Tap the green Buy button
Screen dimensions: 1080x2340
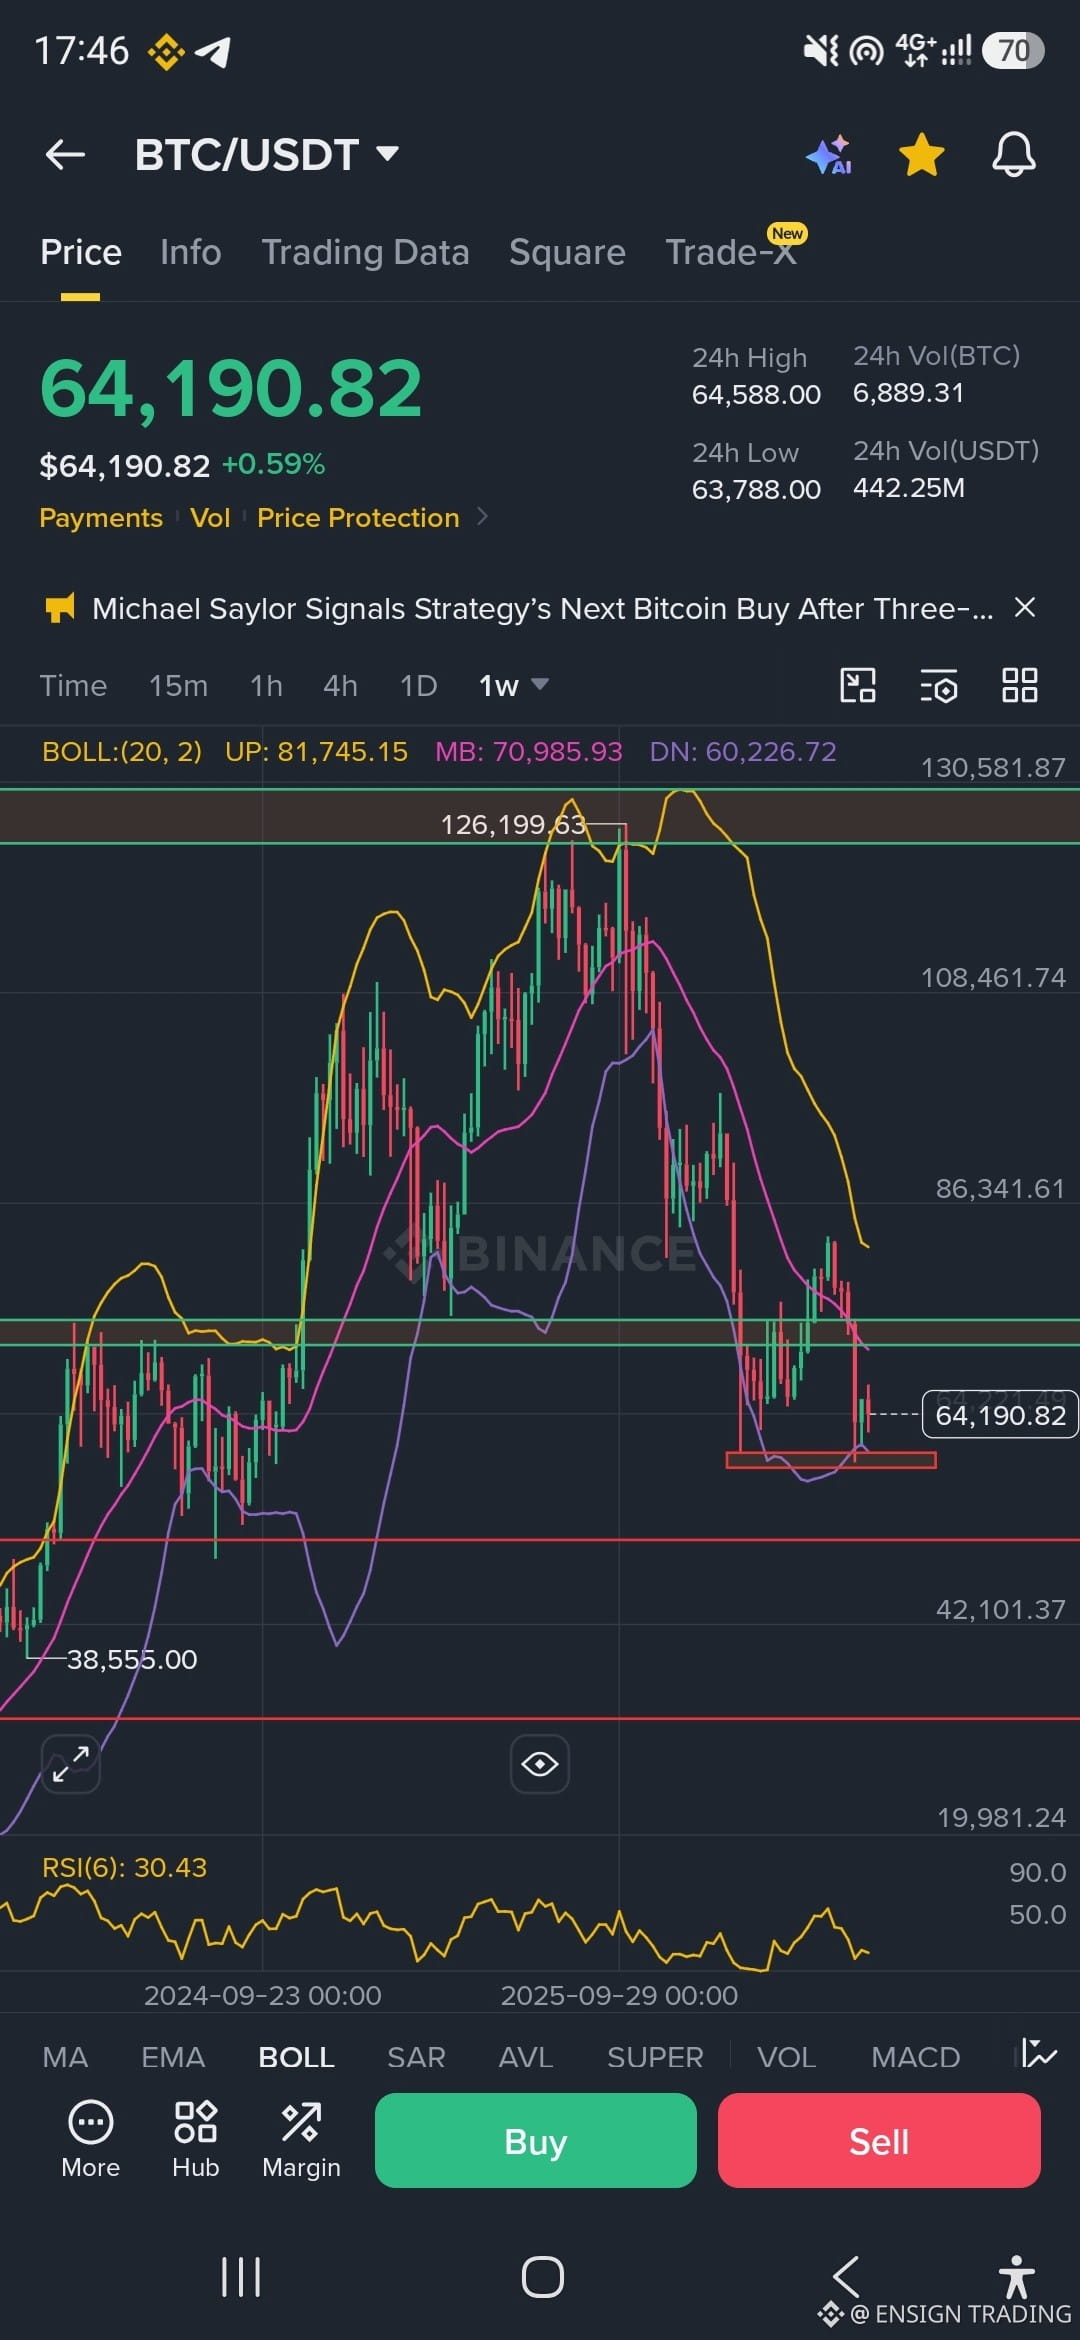coord(536,2140)
